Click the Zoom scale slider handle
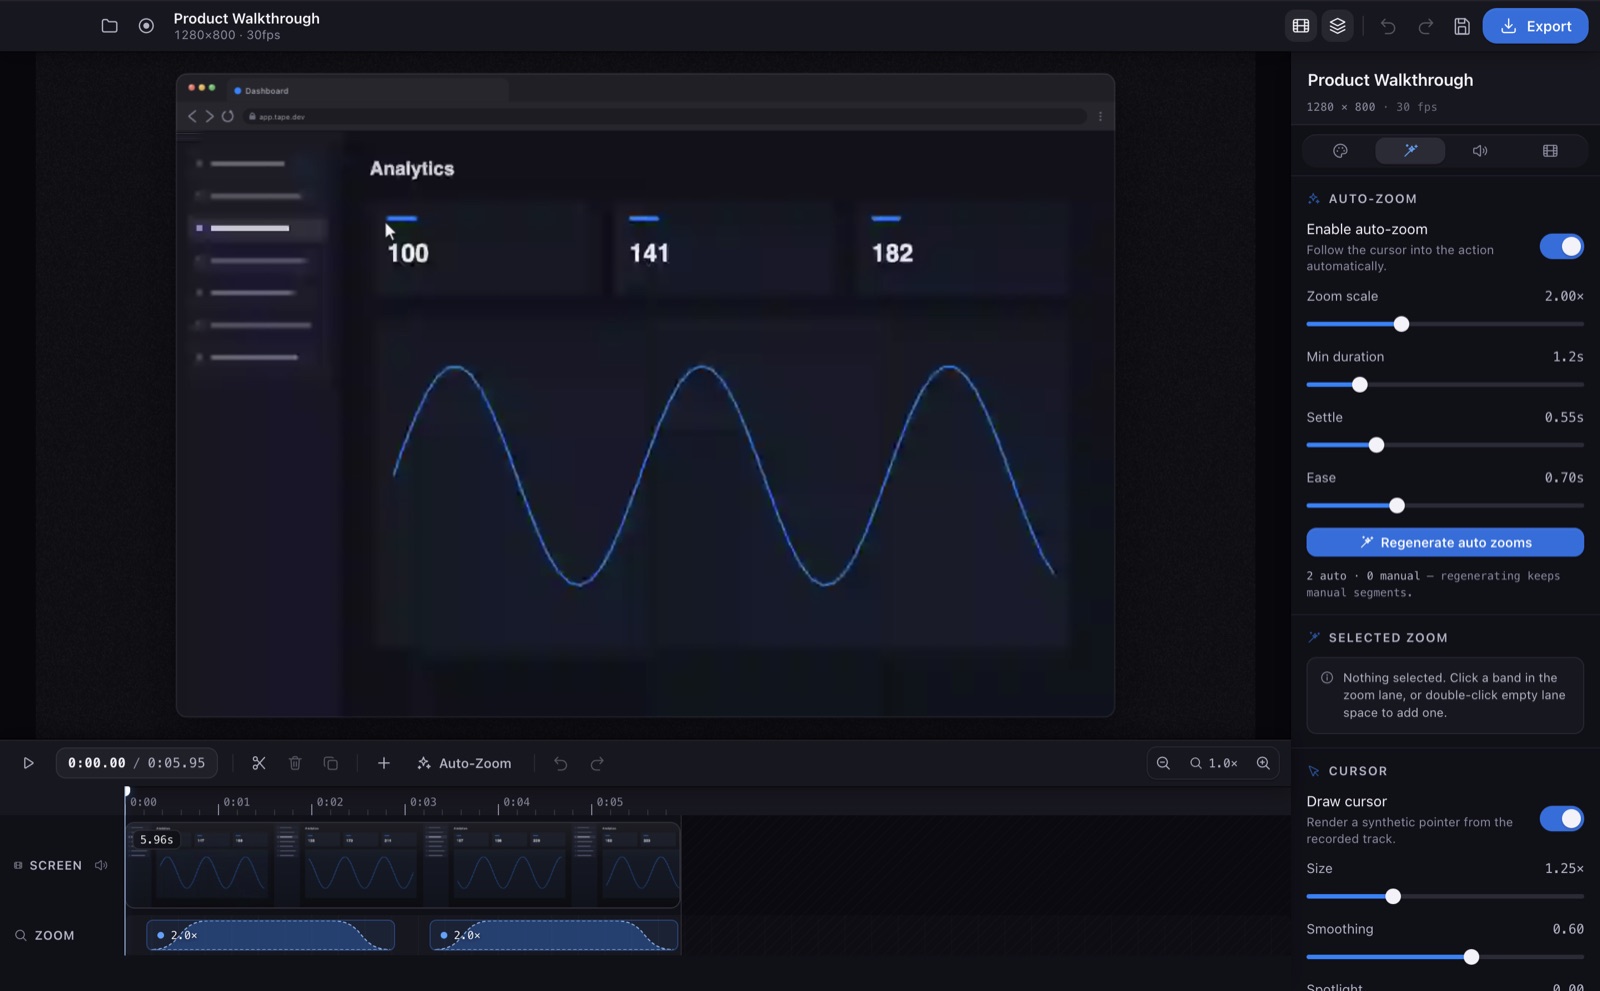 [1401, 324]
